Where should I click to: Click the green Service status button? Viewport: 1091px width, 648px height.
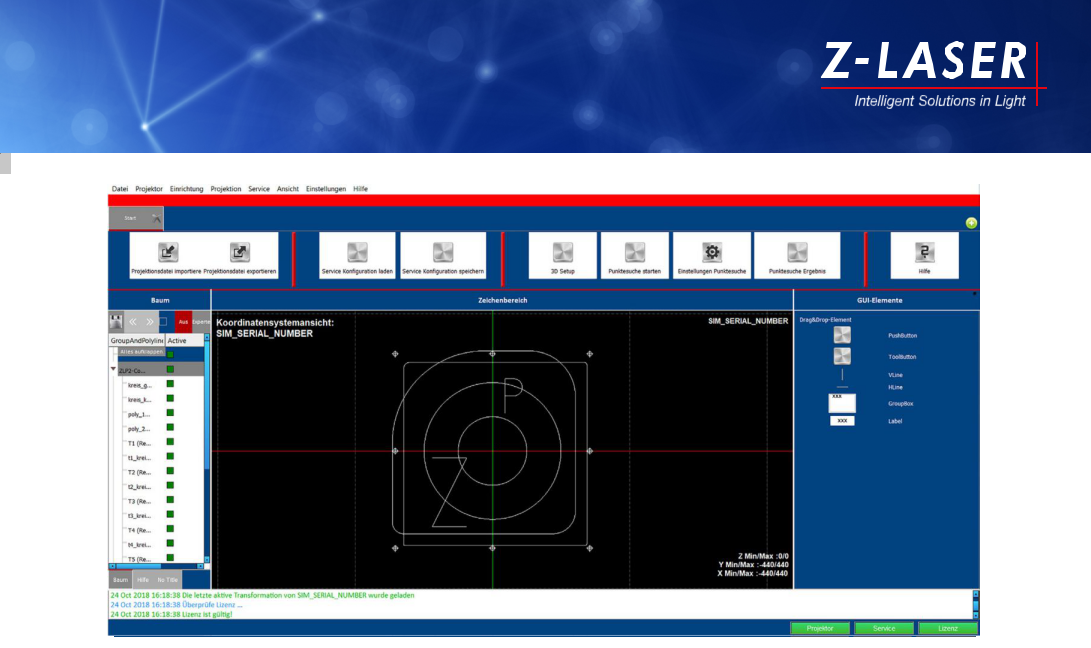click(883, 628)
